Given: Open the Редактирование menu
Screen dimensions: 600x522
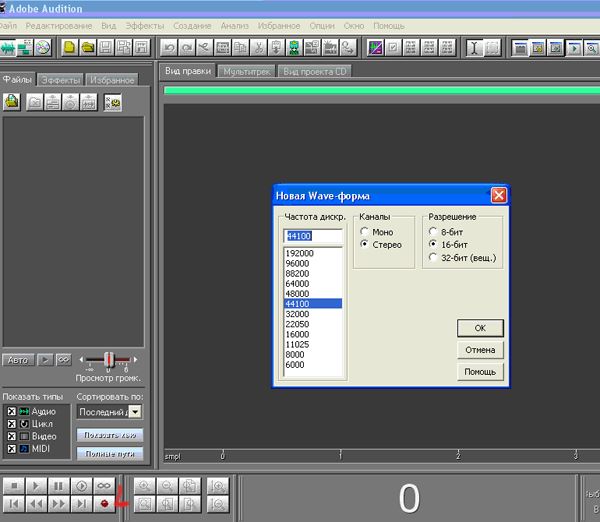Looking at the screenshot, I should click(x=59, y=26).
